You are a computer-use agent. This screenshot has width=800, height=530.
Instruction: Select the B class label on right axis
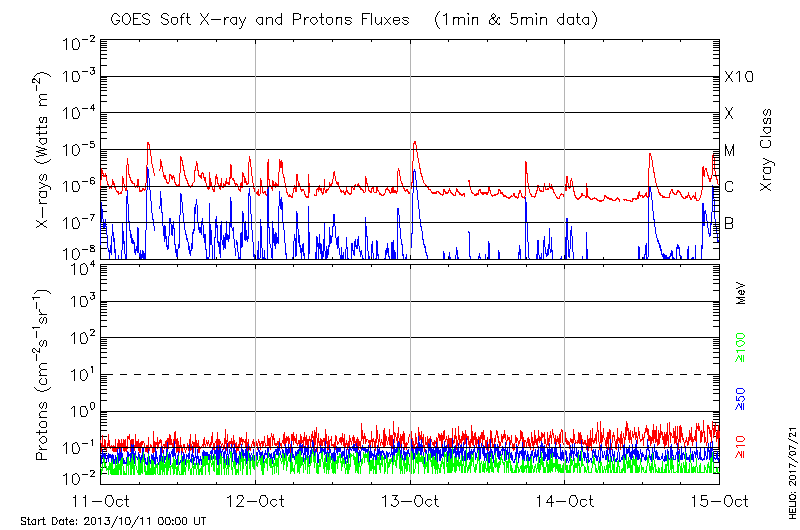[x=730, y=223]
